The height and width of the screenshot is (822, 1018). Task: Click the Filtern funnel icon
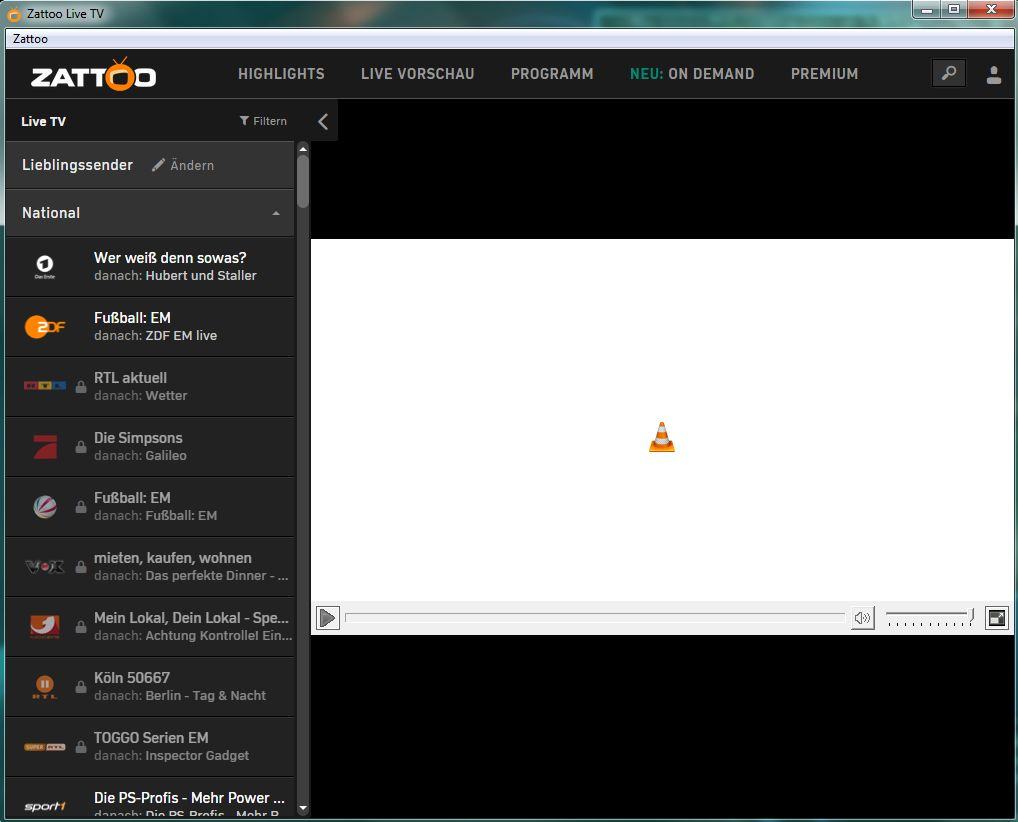coord(244,121)
